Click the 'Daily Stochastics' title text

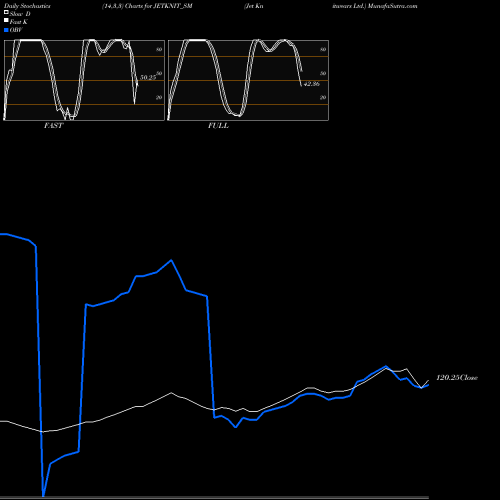pyautogui.click(x=27, y=6)
